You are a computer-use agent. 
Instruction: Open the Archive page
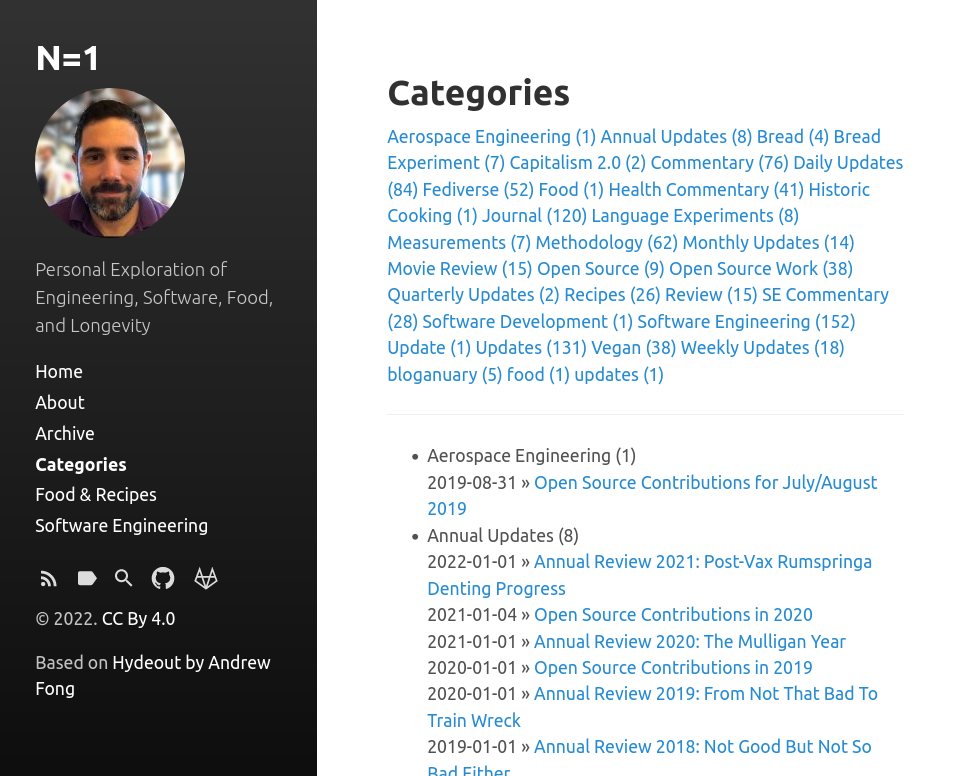pyautogui.click(x=65, y=434)
